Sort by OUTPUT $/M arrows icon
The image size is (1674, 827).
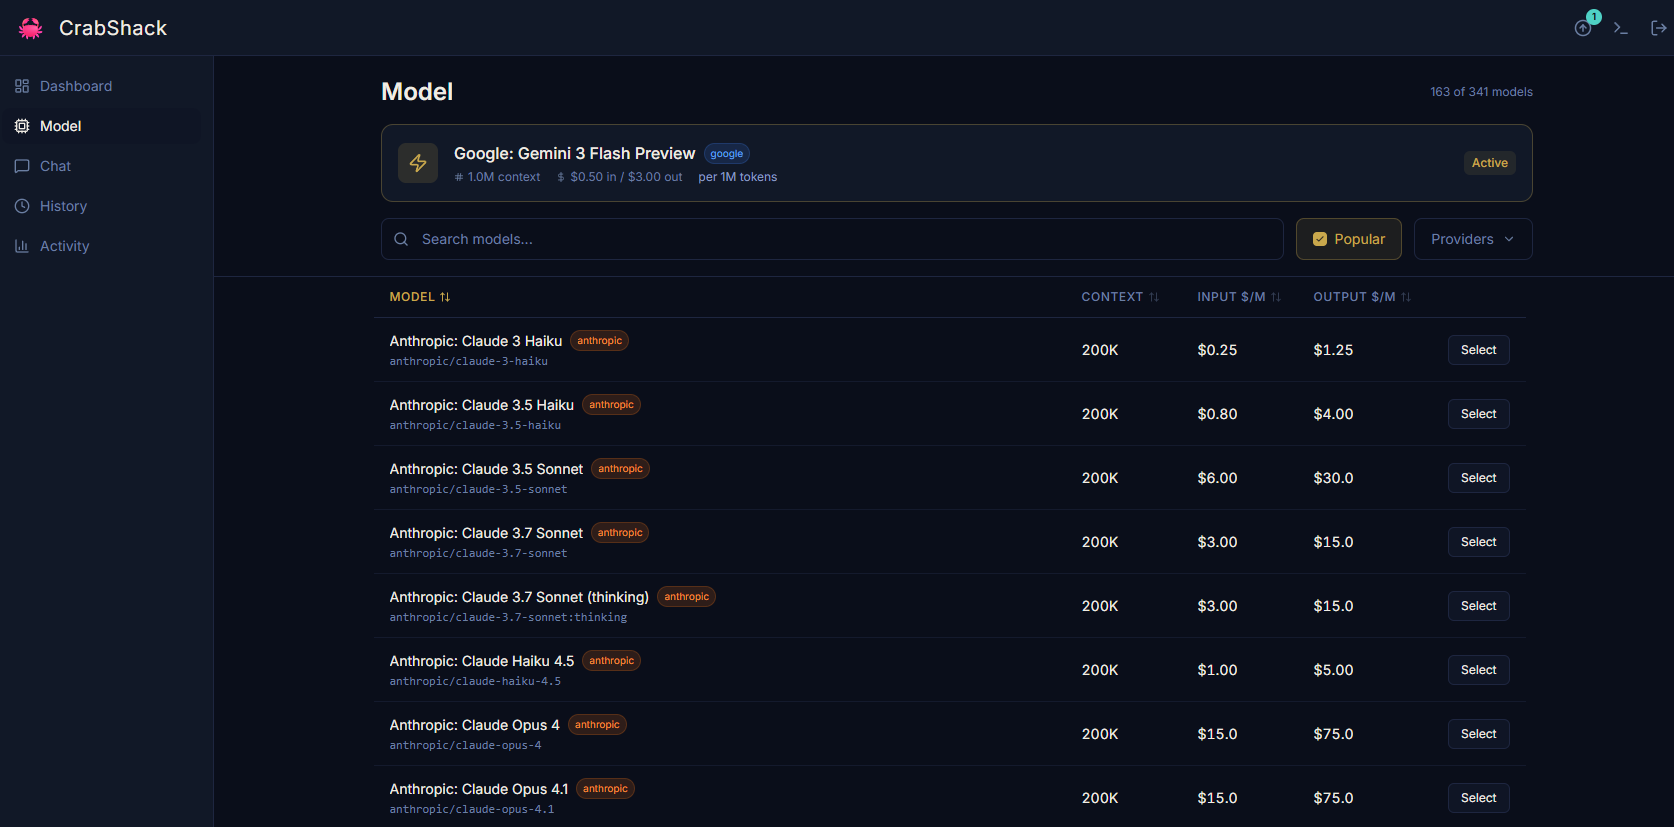click(1406, 297)
